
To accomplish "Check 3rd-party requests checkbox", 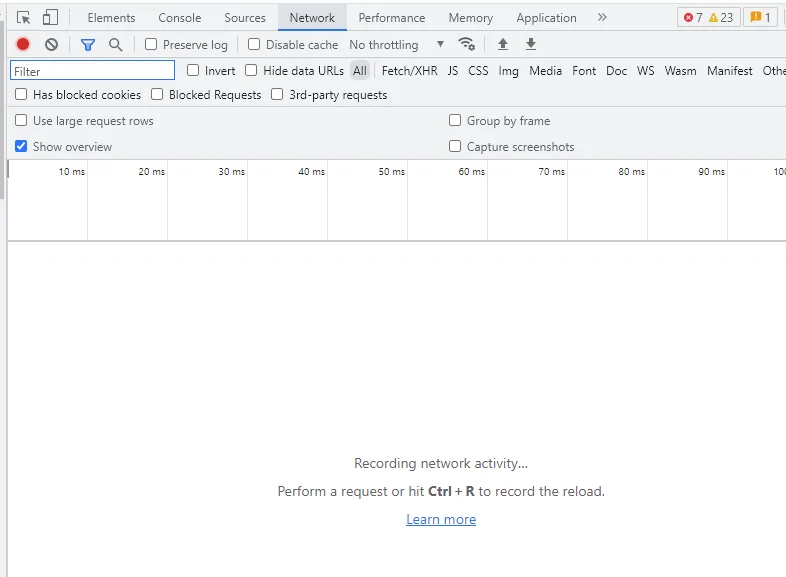I will tap(277, 94).
